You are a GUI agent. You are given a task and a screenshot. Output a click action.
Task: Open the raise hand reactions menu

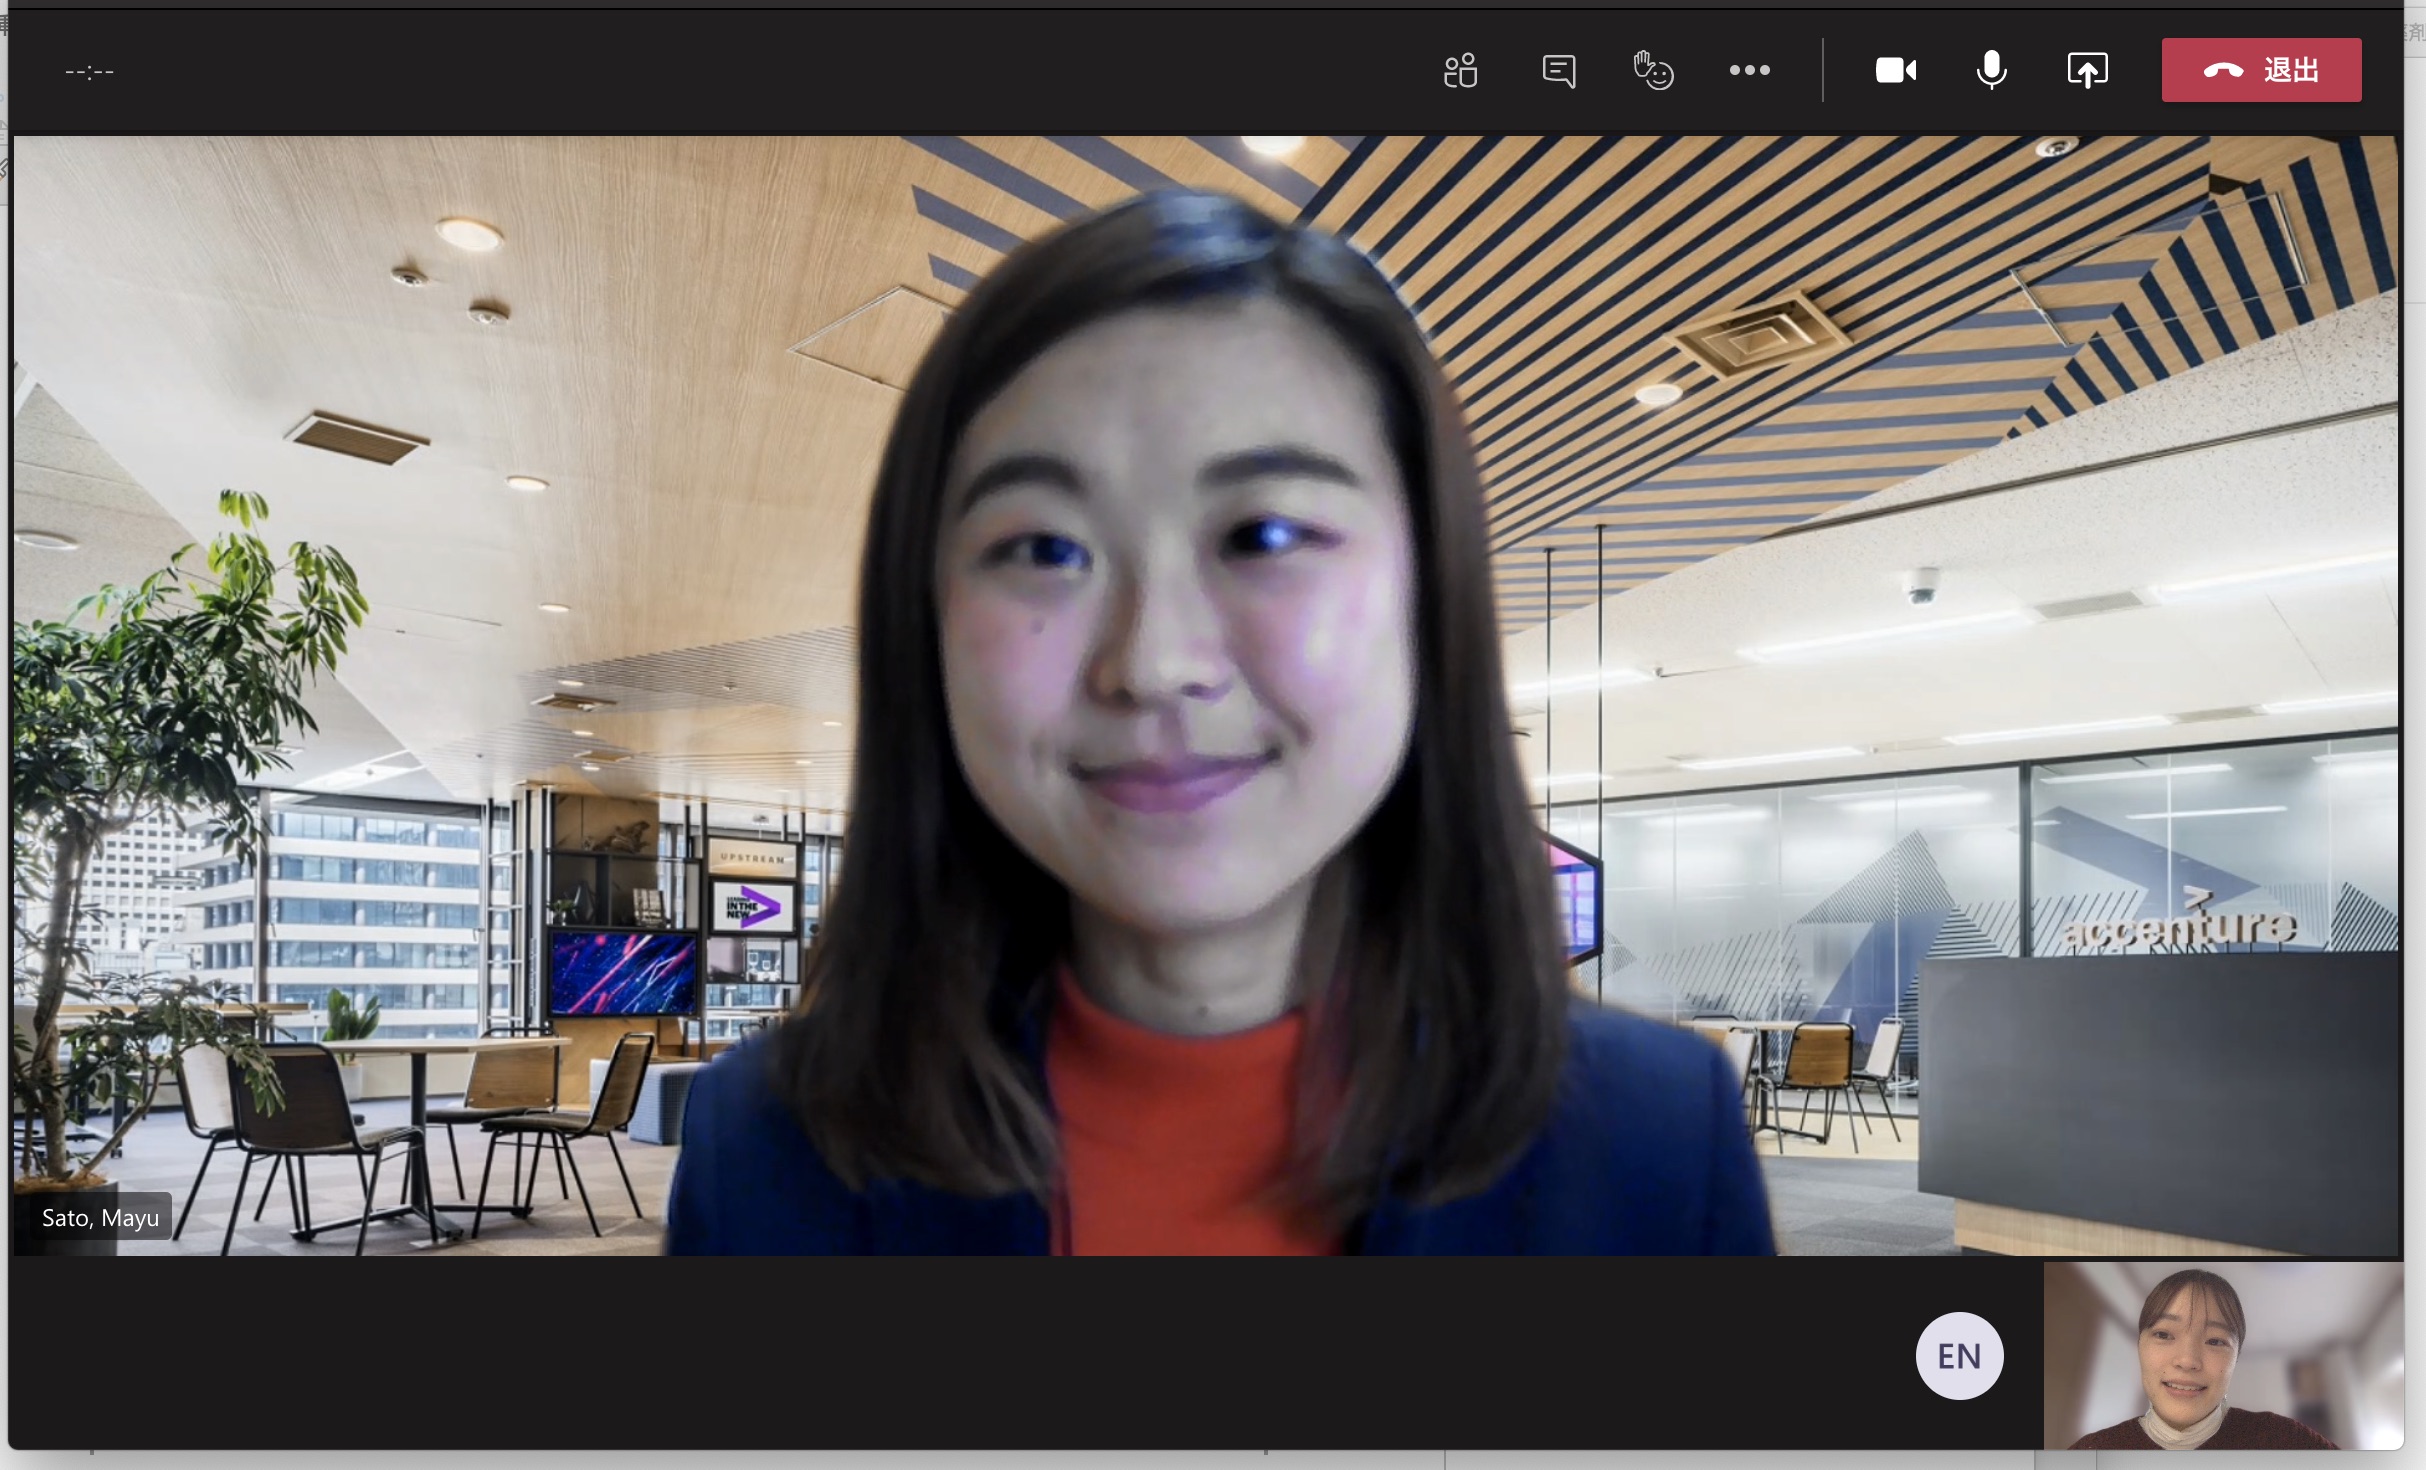click(x=1653, y=71)
